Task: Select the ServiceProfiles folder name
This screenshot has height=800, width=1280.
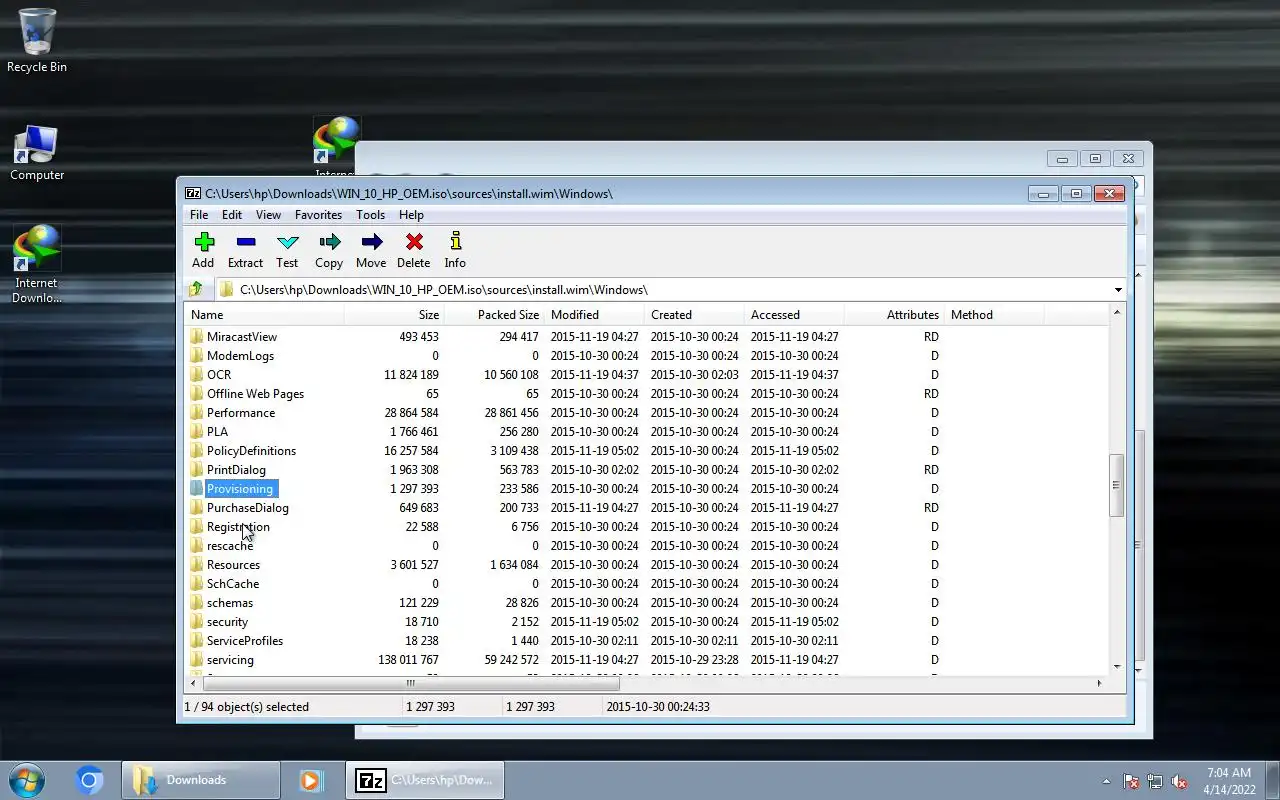Action: pyautogui.click(x=245, y=641)
